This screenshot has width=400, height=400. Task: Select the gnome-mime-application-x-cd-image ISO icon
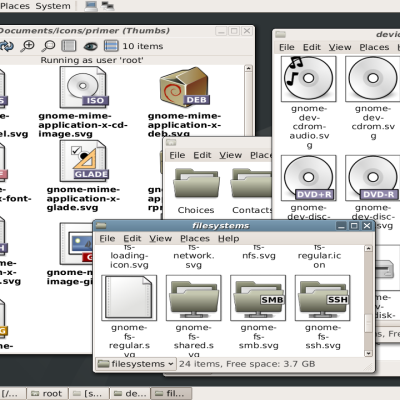click(83, 87)
